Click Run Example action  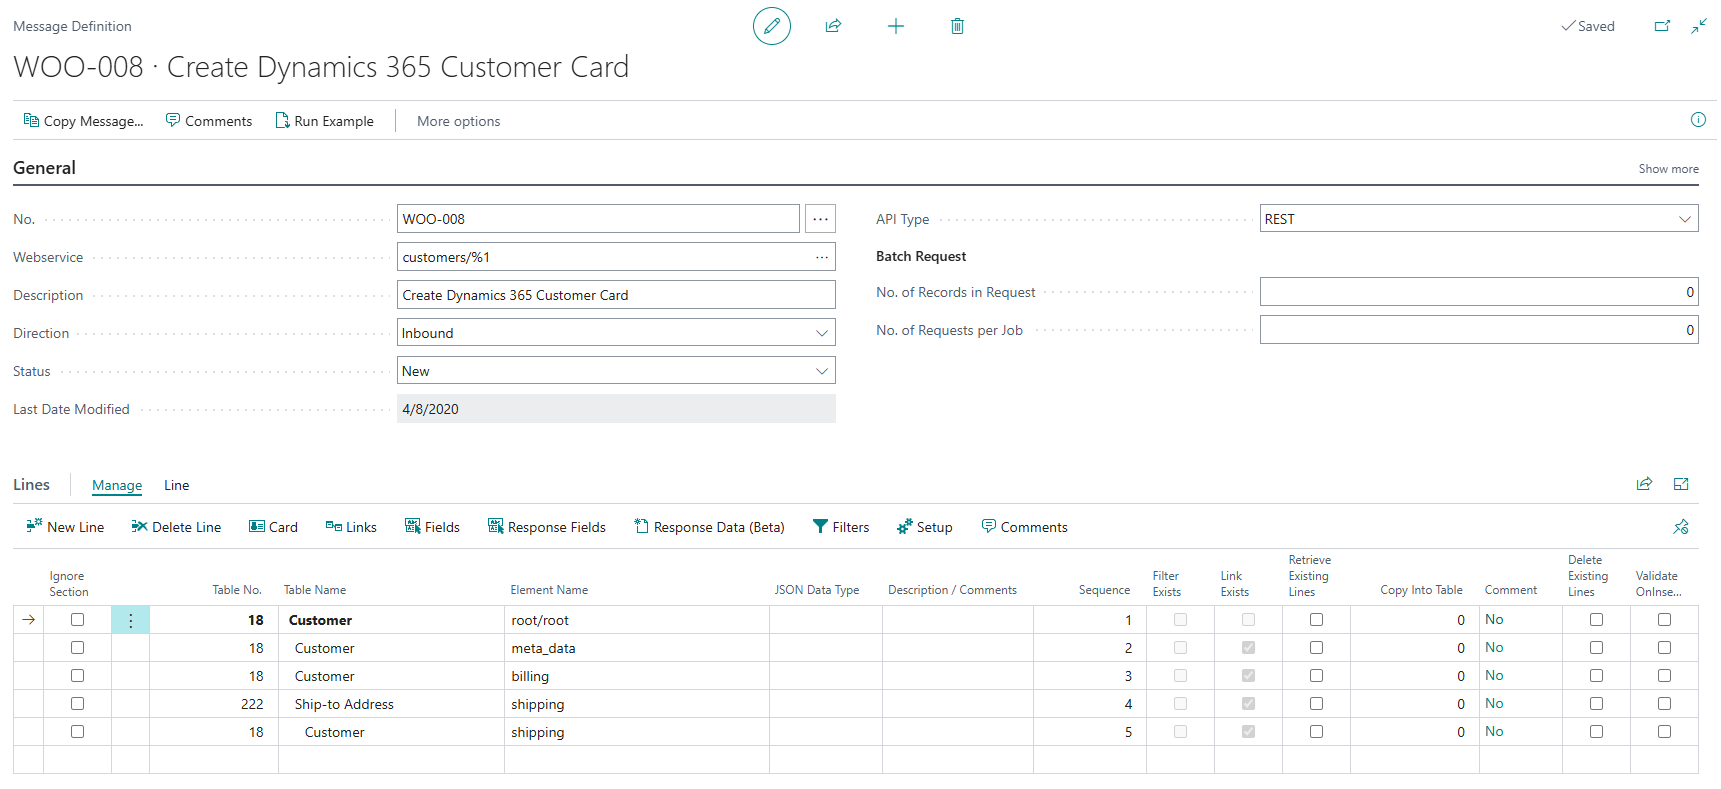click(324, 121)
